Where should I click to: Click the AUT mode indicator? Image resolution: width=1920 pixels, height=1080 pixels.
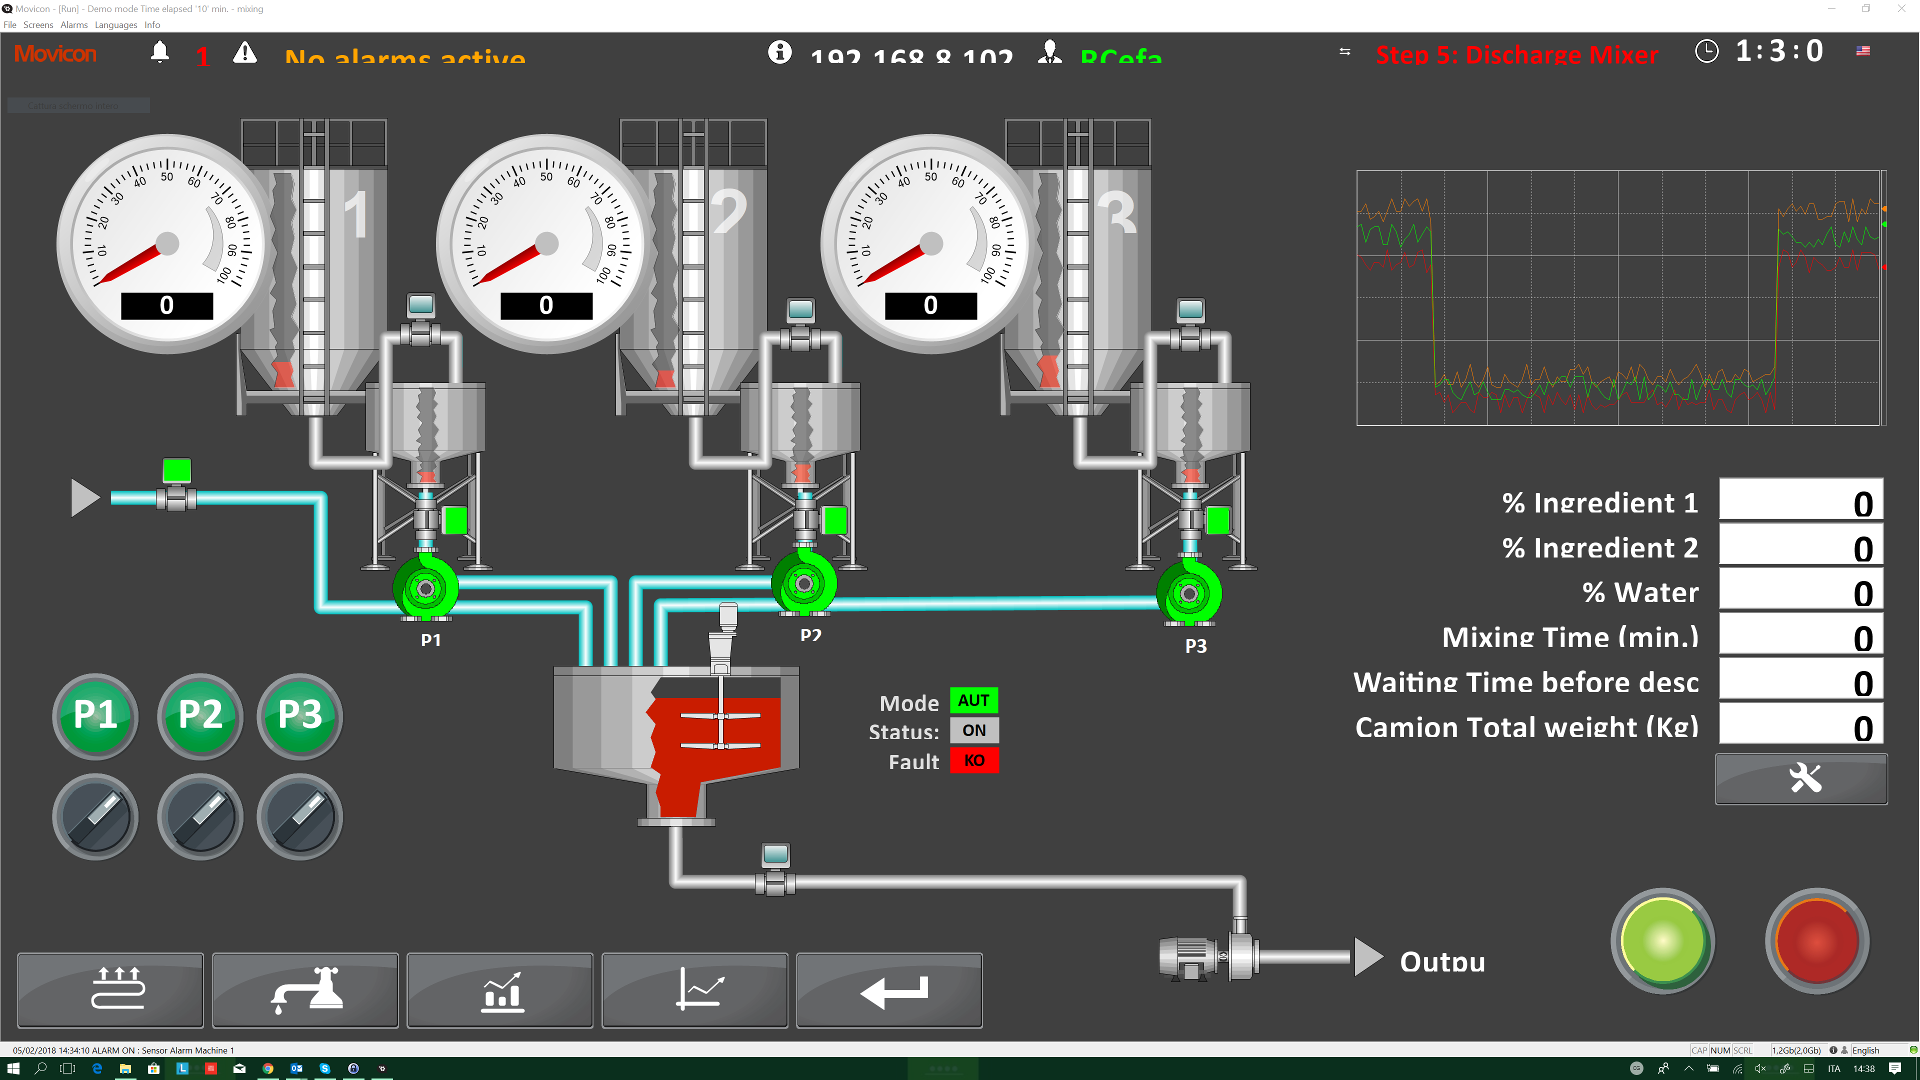974,701
